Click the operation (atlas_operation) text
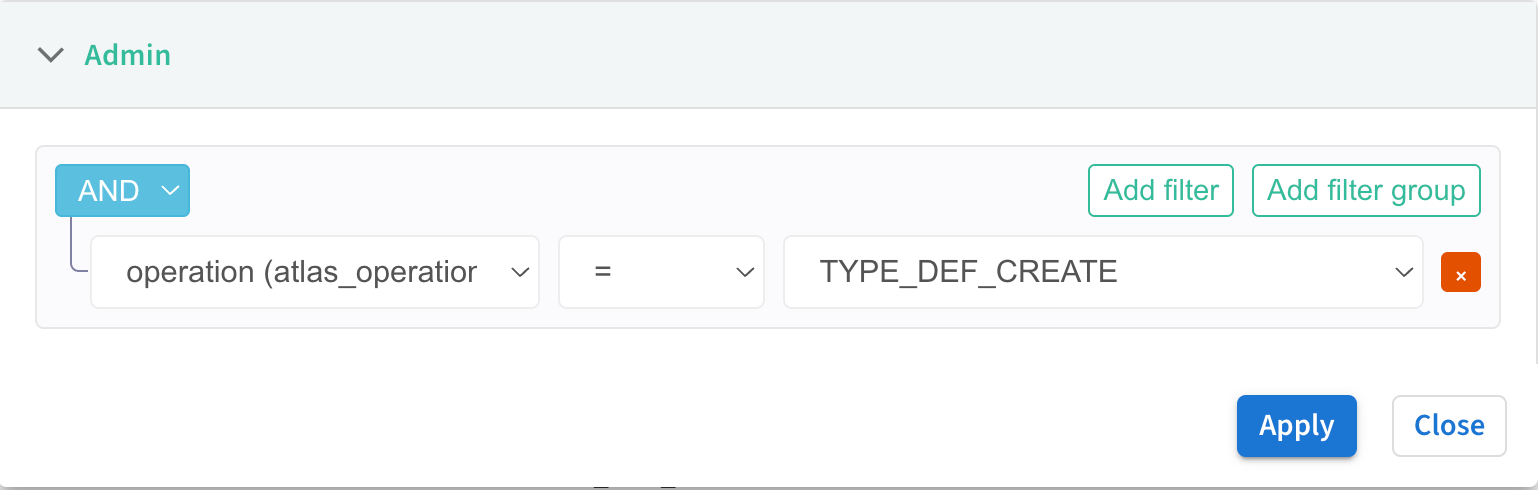Viewport: 1538px width, 490px height. point(301,272)
